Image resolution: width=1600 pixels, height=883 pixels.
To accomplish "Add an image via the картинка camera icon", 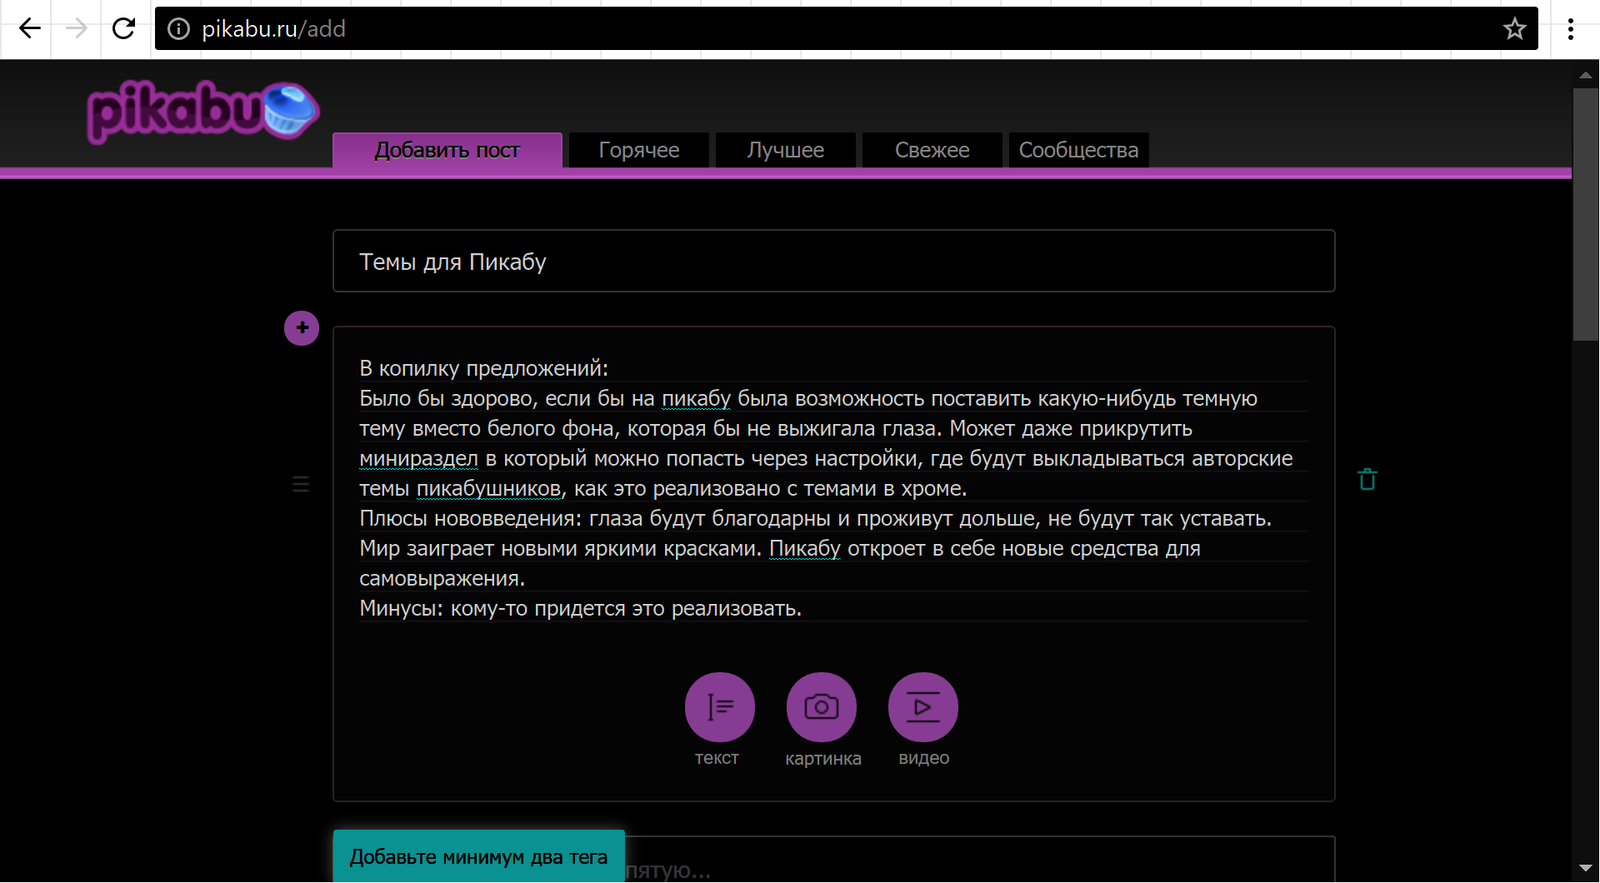I will [822, 707].
